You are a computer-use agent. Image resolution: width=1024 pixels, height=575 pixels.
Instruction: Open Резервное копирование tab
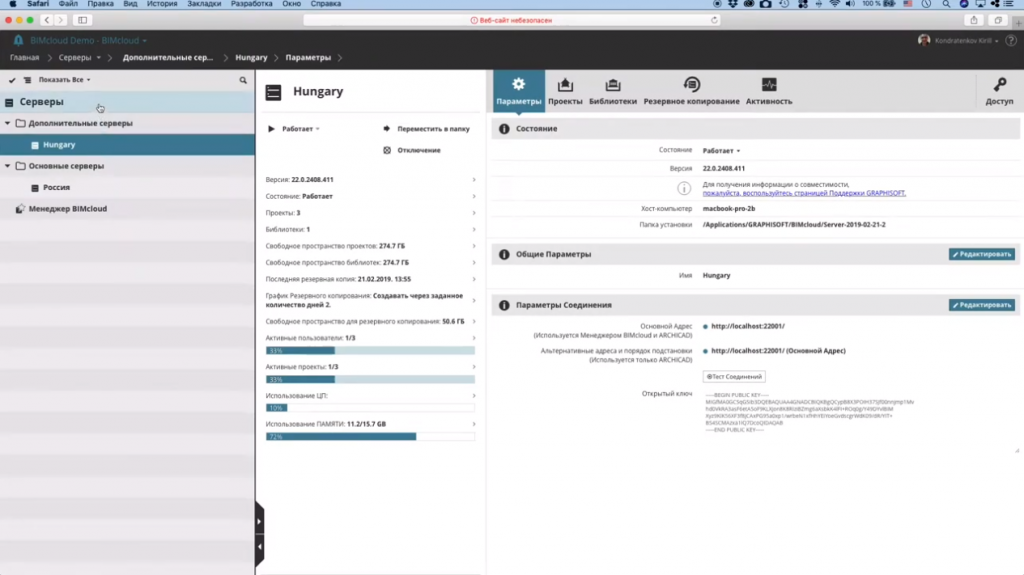pyautogui.click(x=692, y=91)
